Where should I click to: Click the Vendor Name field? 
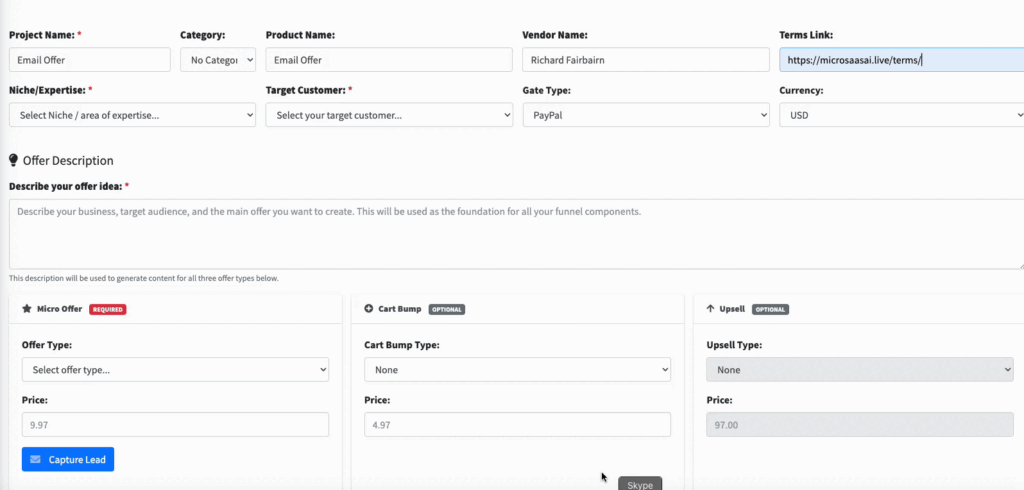point(645,60)
